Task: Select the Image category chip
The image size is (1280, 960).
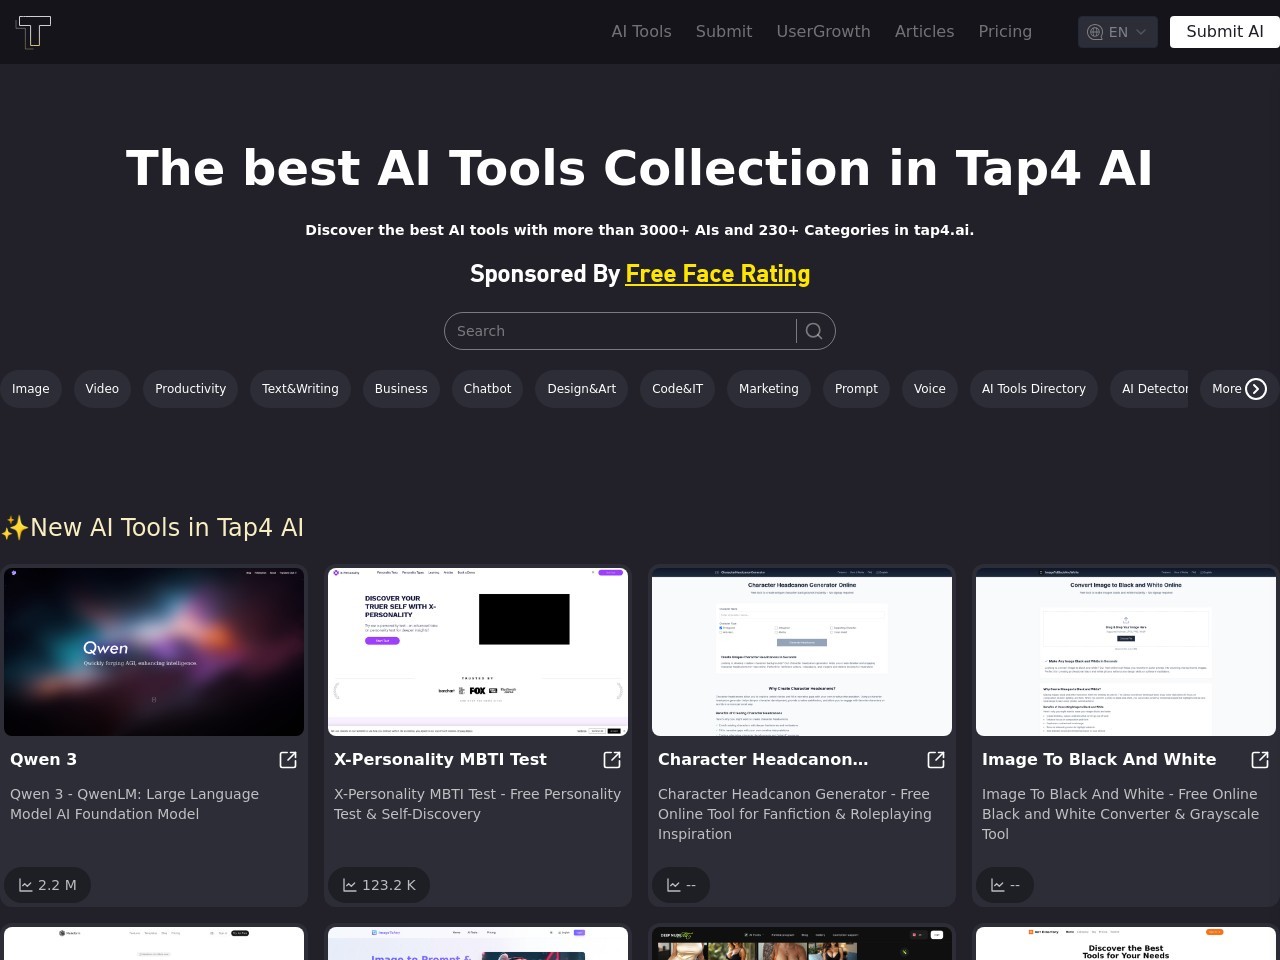Action: [31, 389]
